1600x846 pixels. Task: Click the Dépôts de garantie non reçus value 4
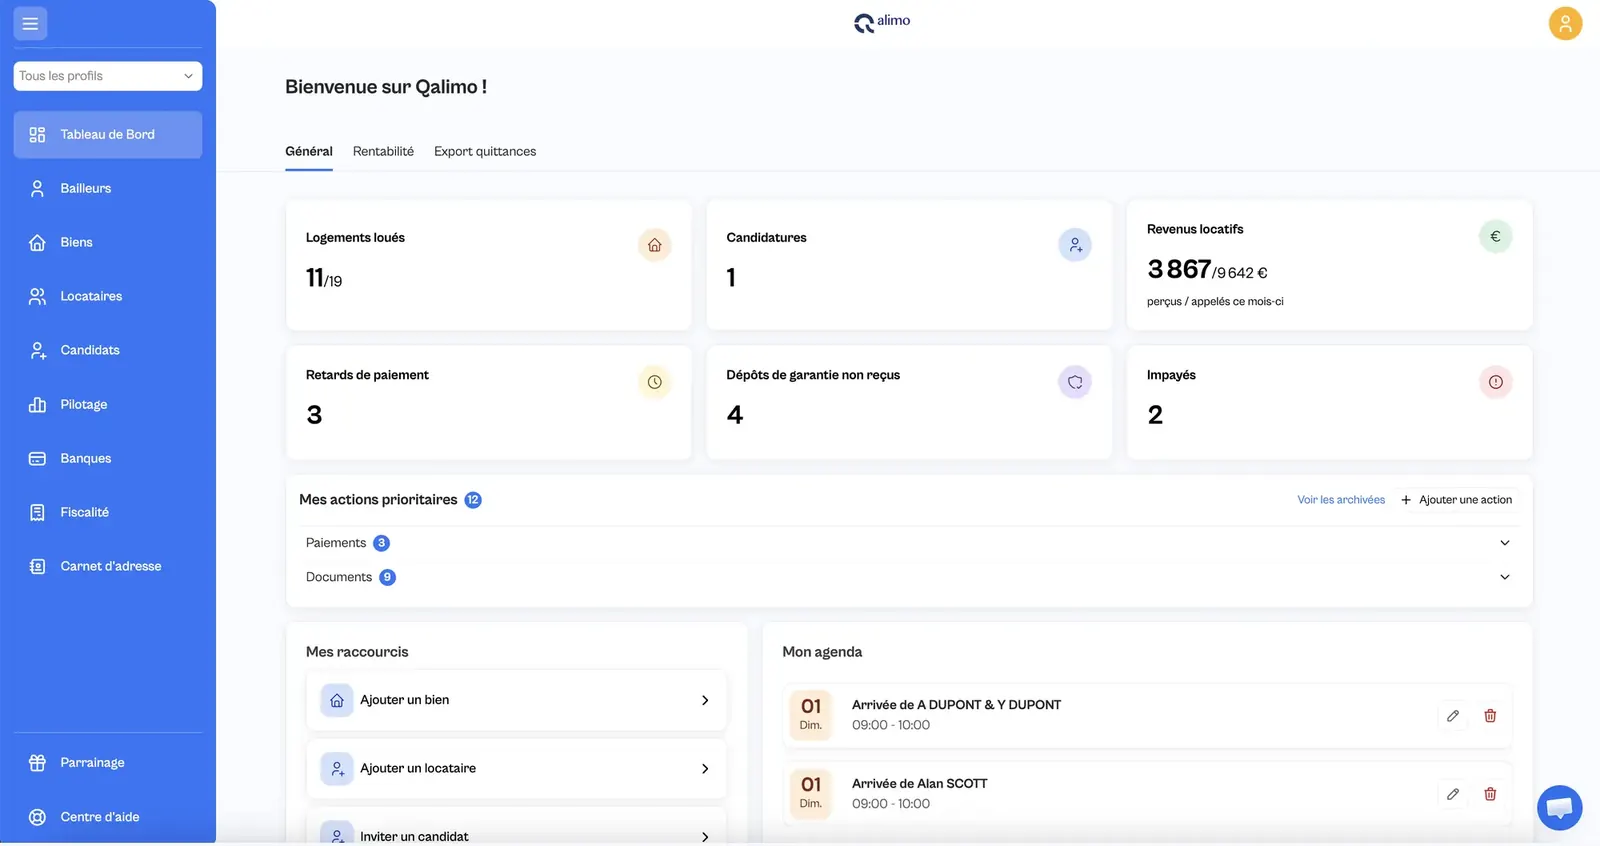tap(735, 415)
